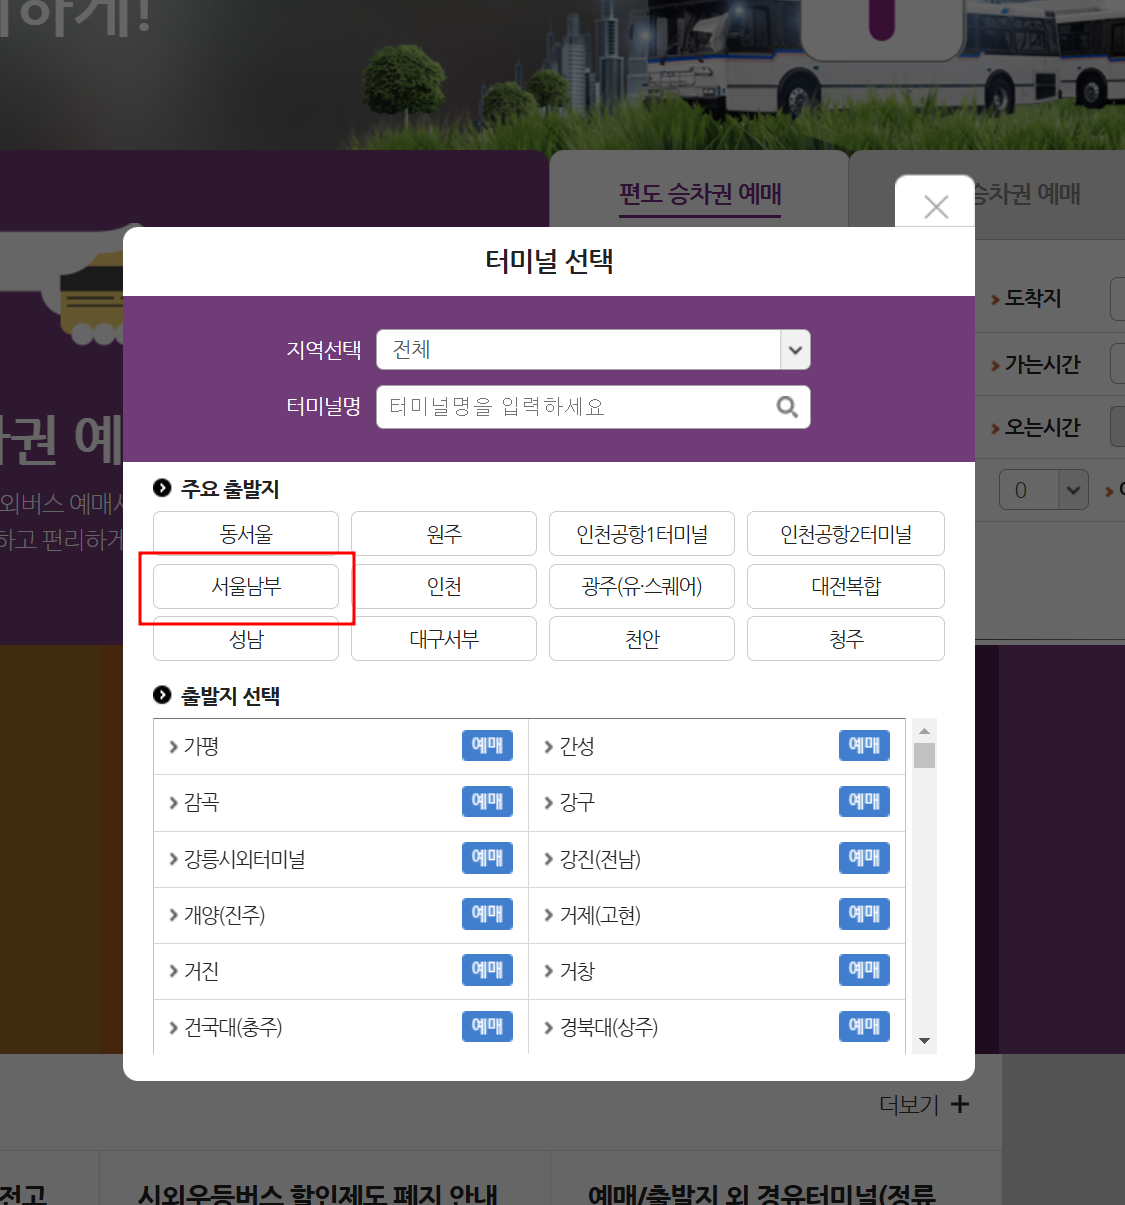Image resolution: width=1125 pixels, height=1205 pixels.
Task: Click 예매 button for 거창
Action: click(x=864, y=970)
